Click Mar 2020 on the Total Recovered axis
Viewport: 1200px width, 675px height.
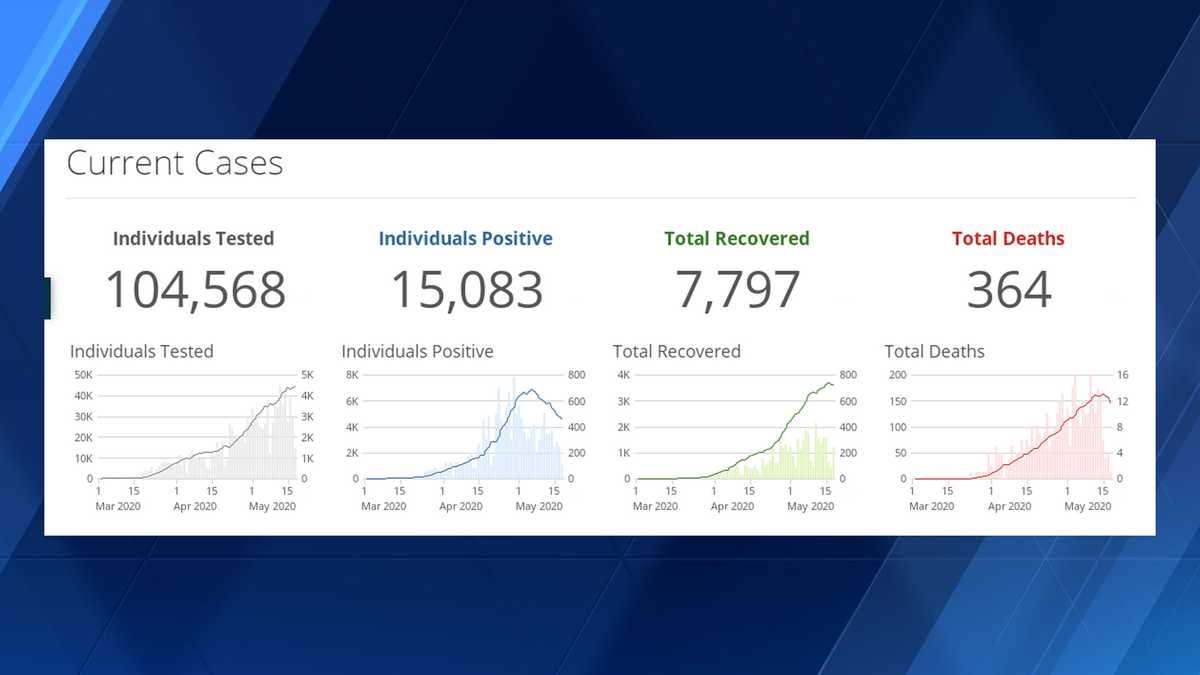tap(655, 507)
